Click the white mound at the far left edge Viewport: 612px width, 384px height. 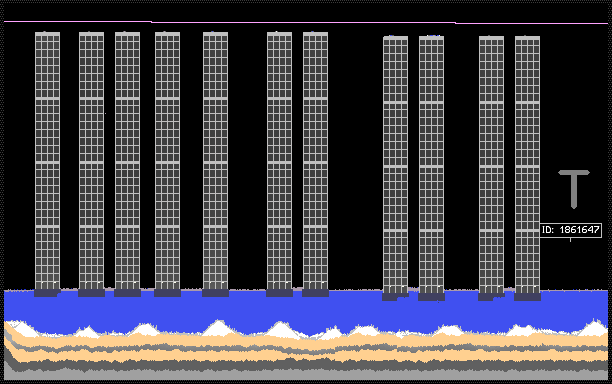click(21, 329)
